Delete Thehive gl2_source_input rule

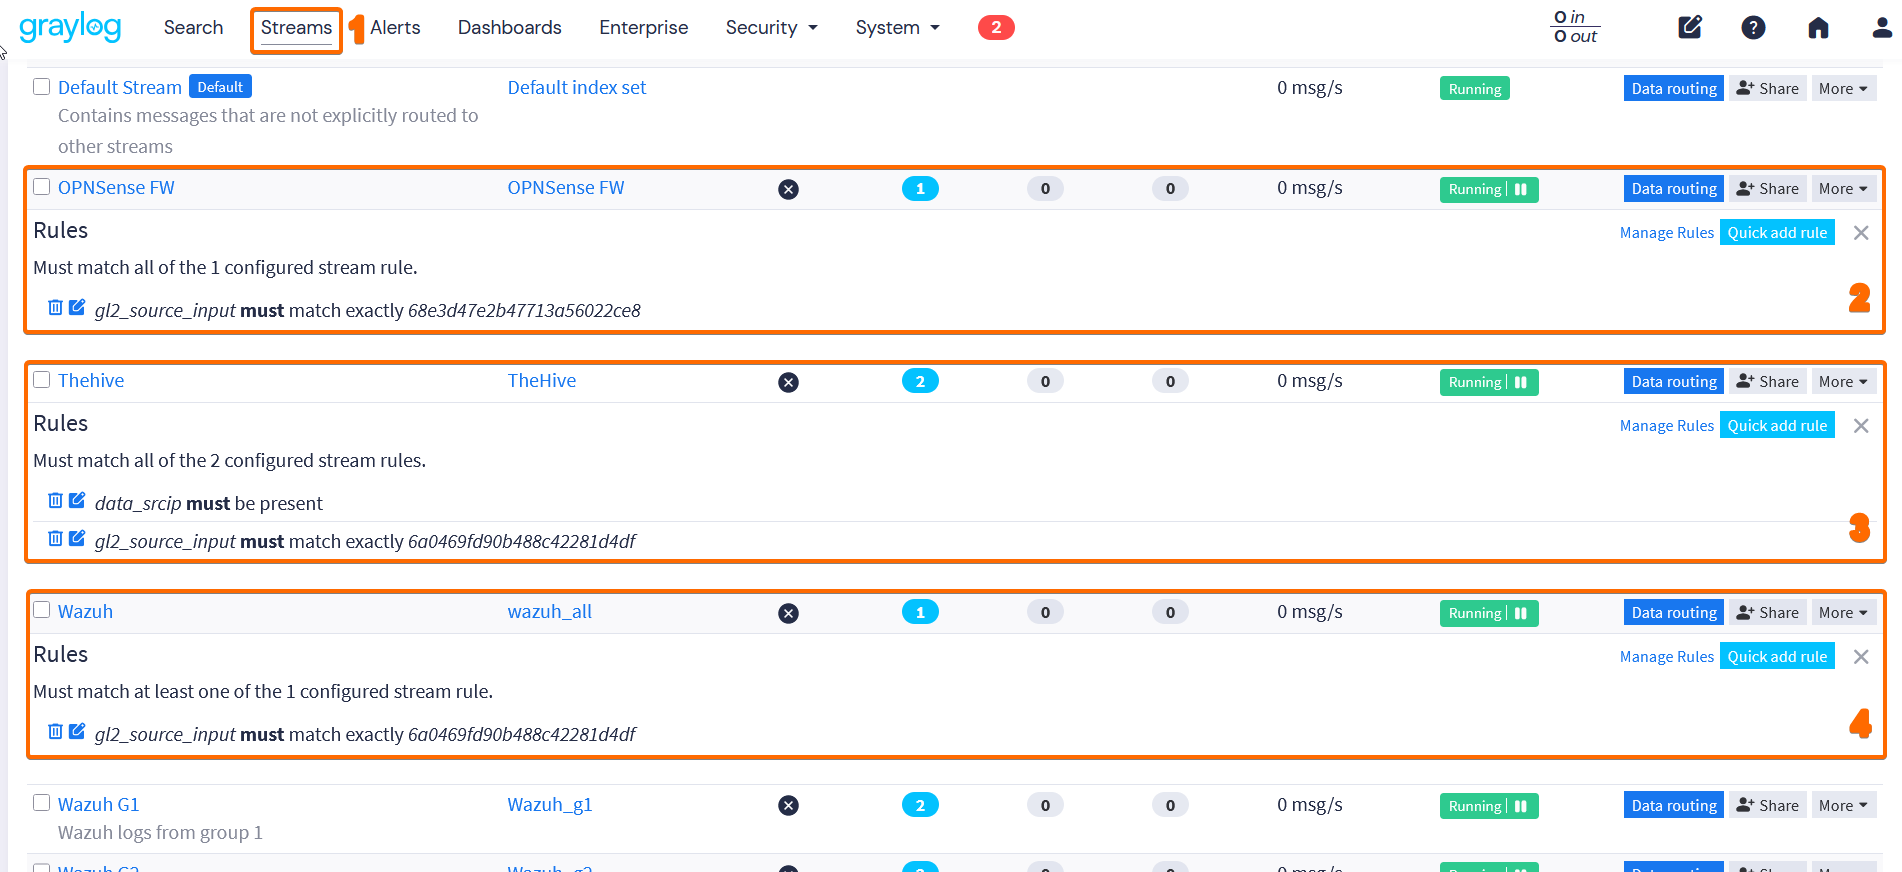[56, 538]
